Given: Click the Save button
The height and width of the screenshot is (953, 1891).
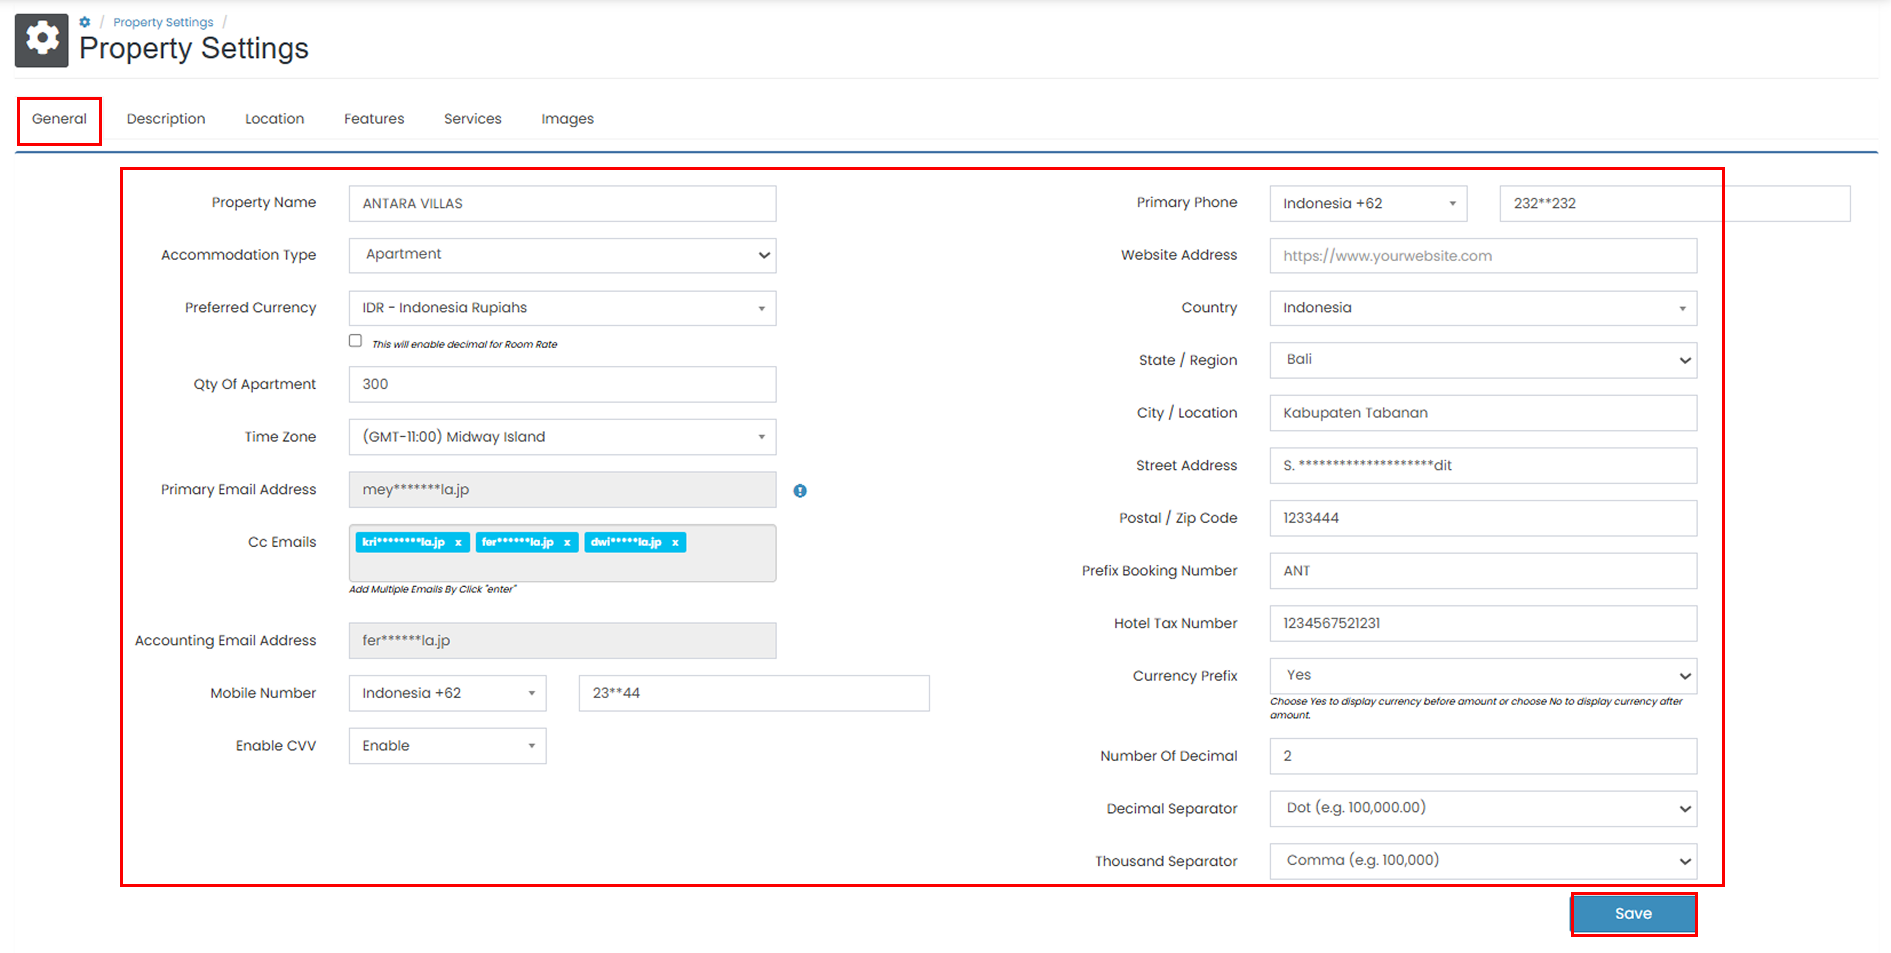Looking at the screenshot, I should coord(1633,914).
